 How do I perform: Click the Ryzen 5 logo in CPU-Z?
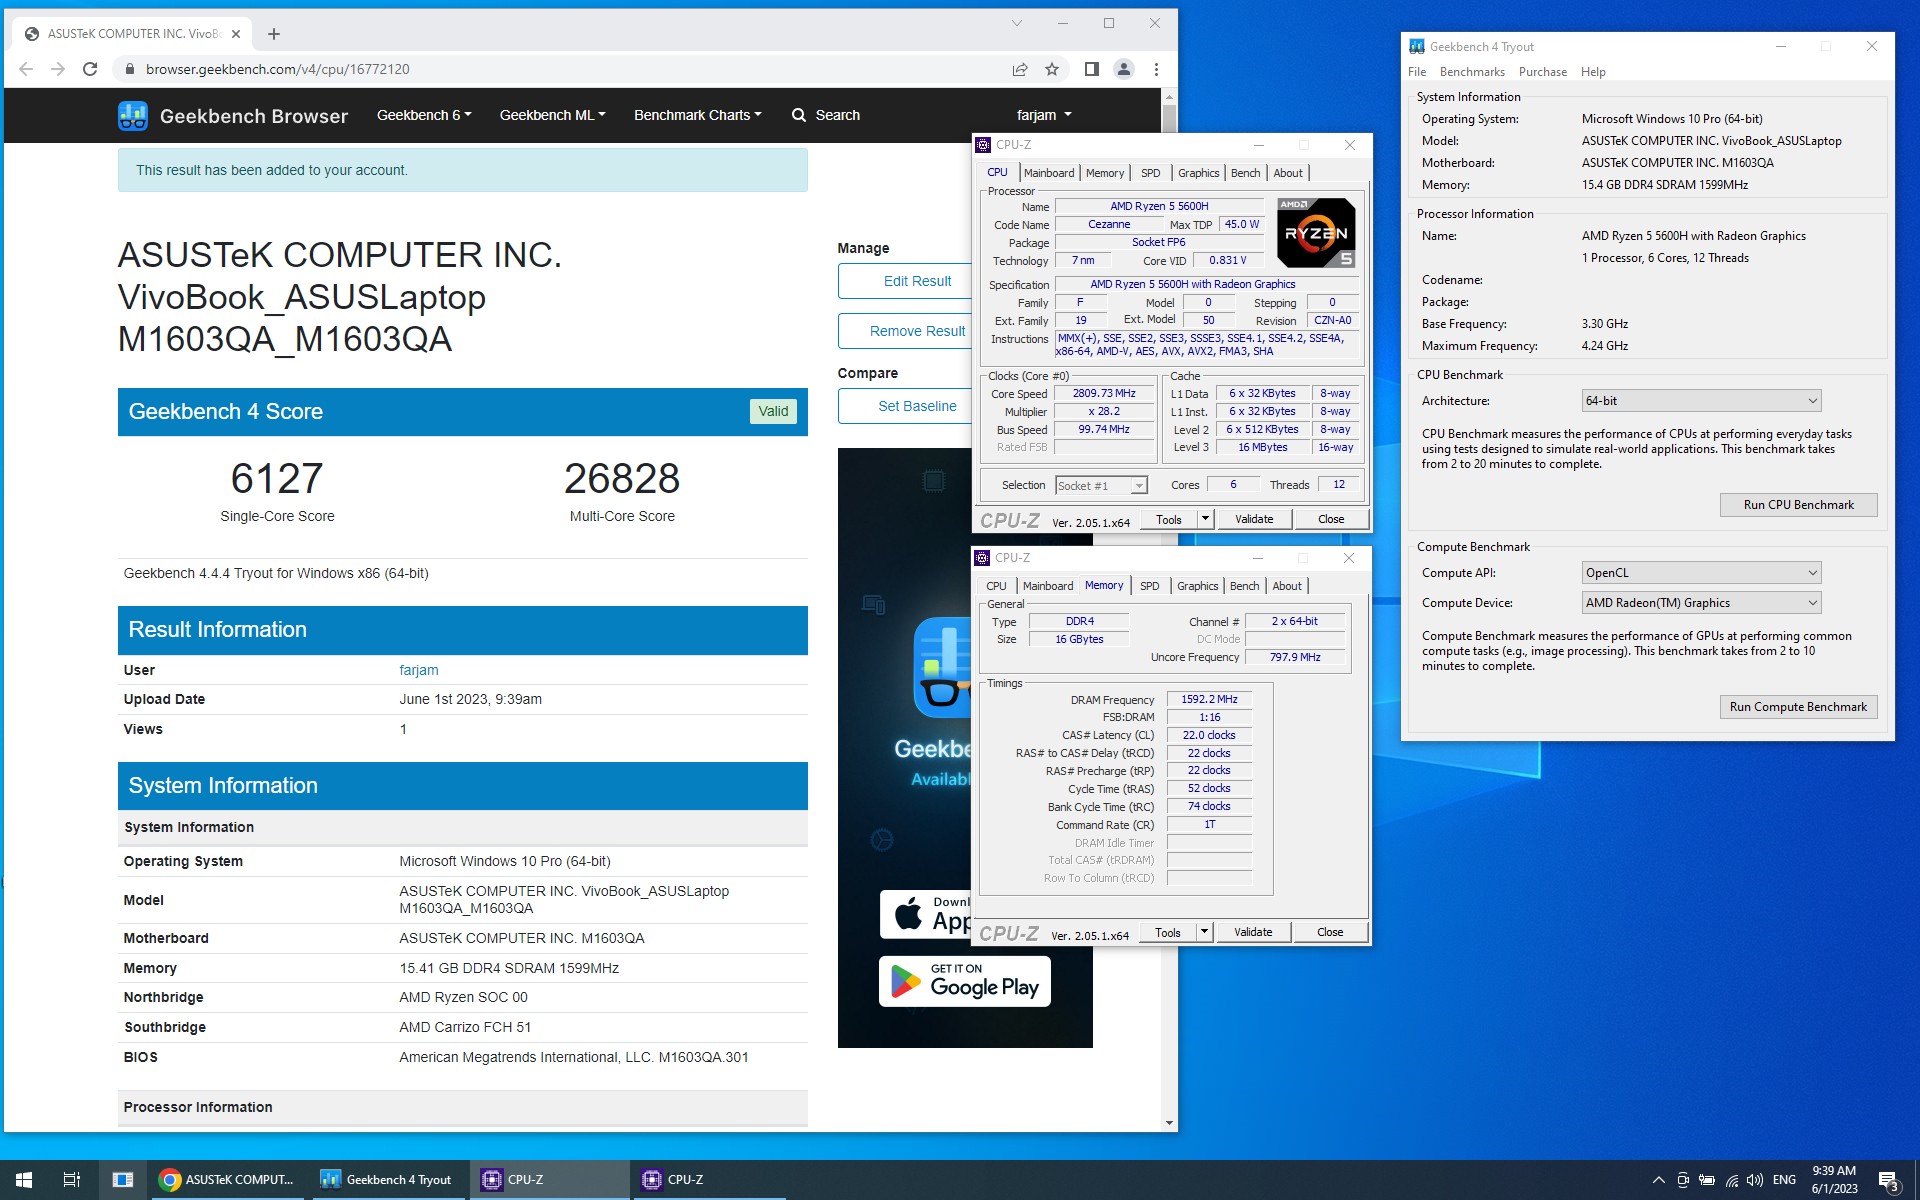[x=1316, y=233]
